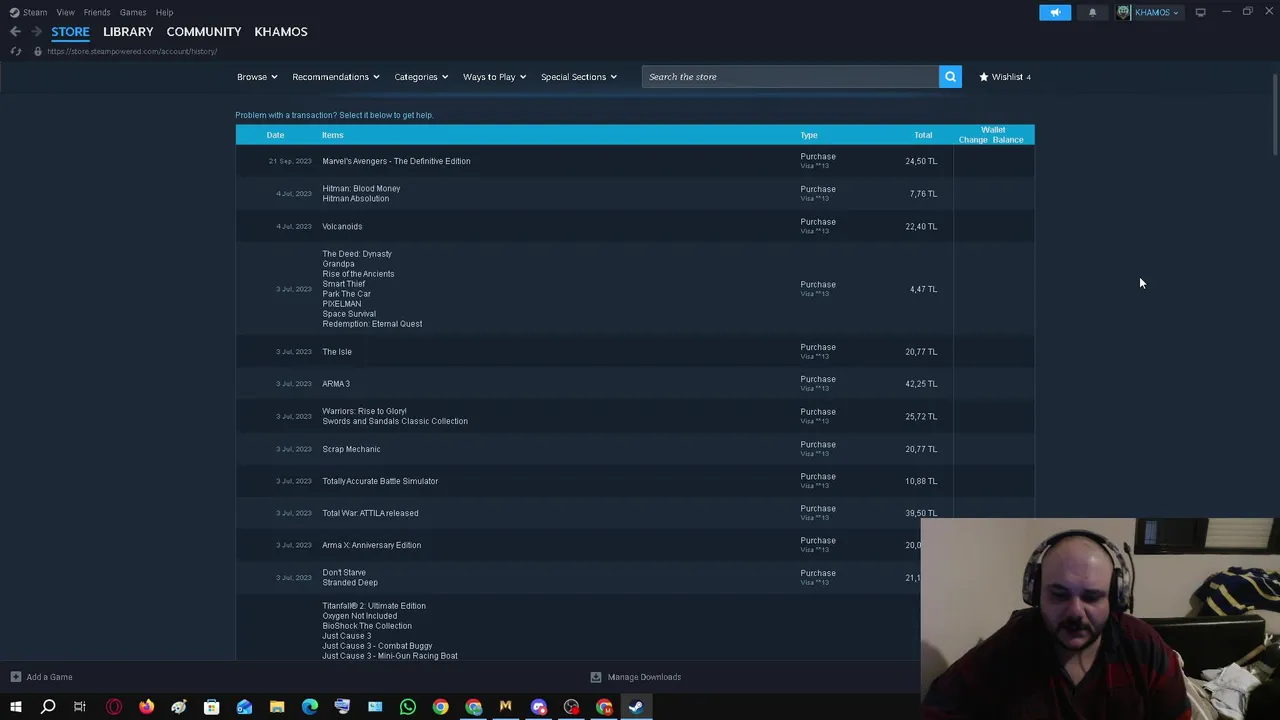1280x720 pixels.
Task: Expand the Categories dropdown
Action: 421,77
